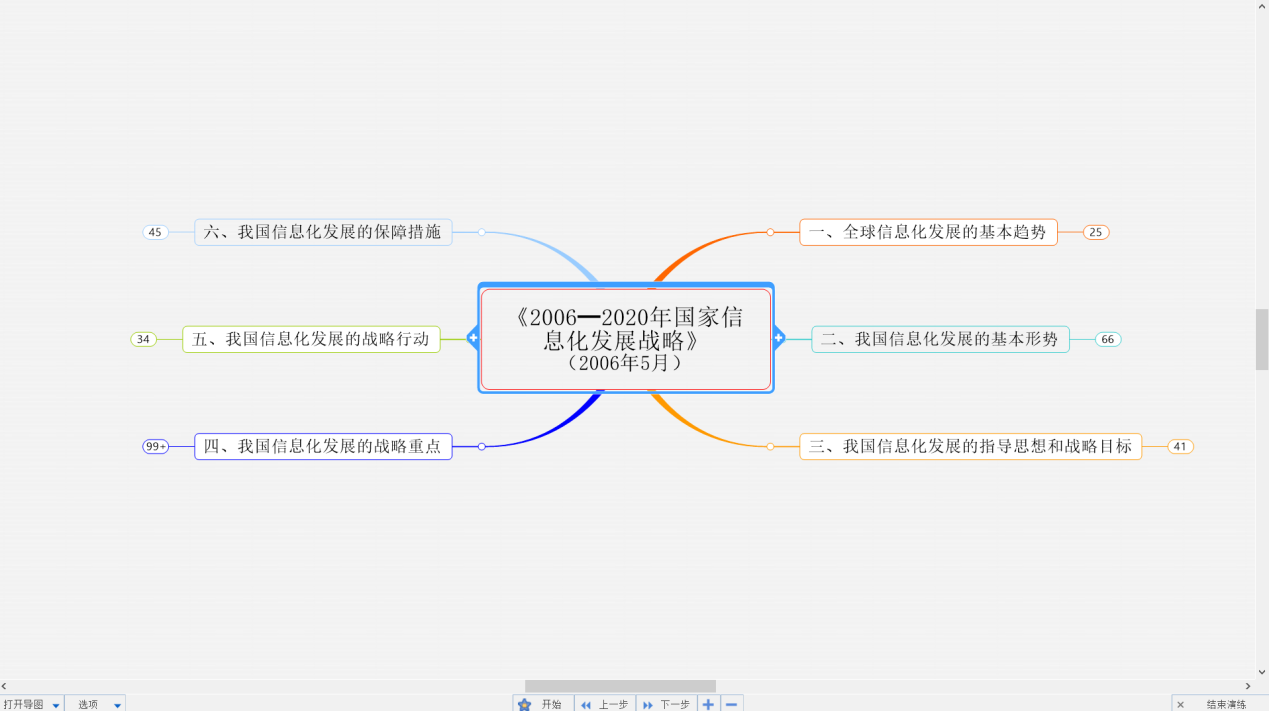The height and width of the screenshot is (711, 1269).
Task: Expand the 66 subtopics badge
Action: tap(1108, 339)
